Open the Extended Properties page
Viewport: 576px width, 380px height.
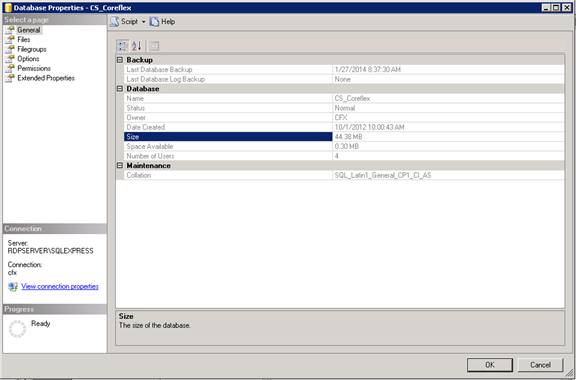tap(46, 78)
